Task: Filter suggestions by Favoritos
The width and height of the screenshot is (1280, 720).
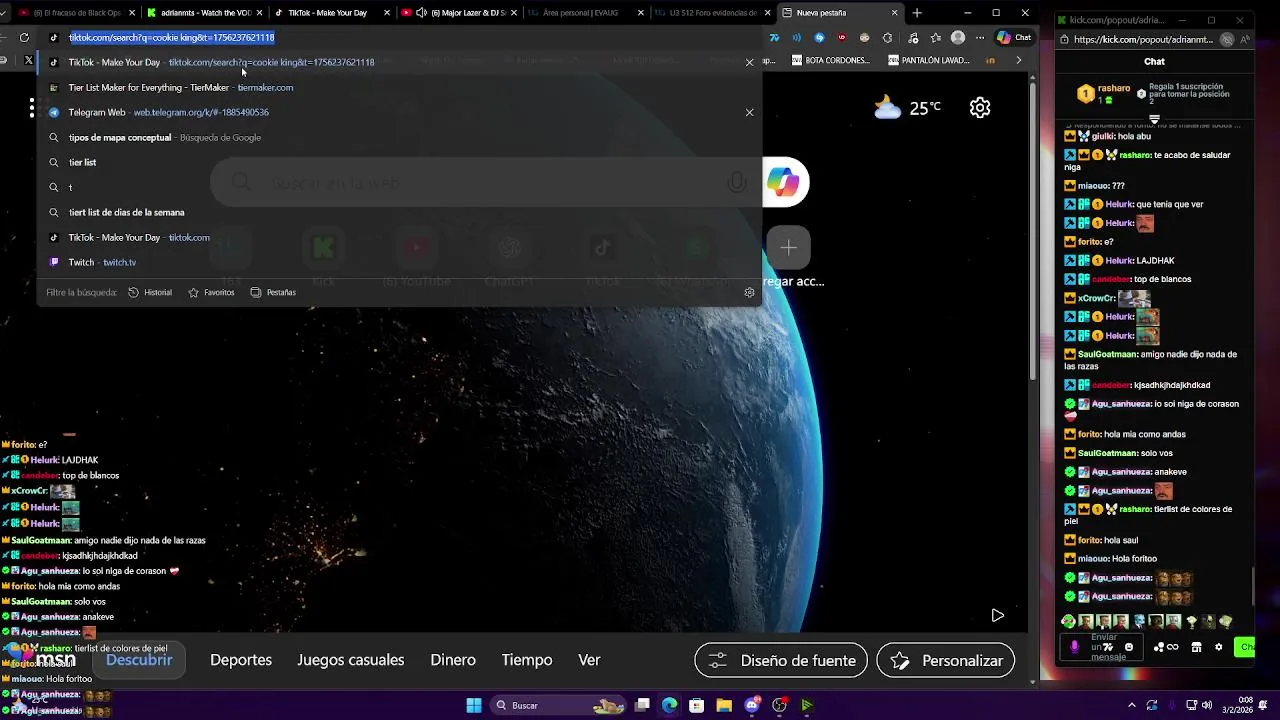Action: (x=211, y=292)
